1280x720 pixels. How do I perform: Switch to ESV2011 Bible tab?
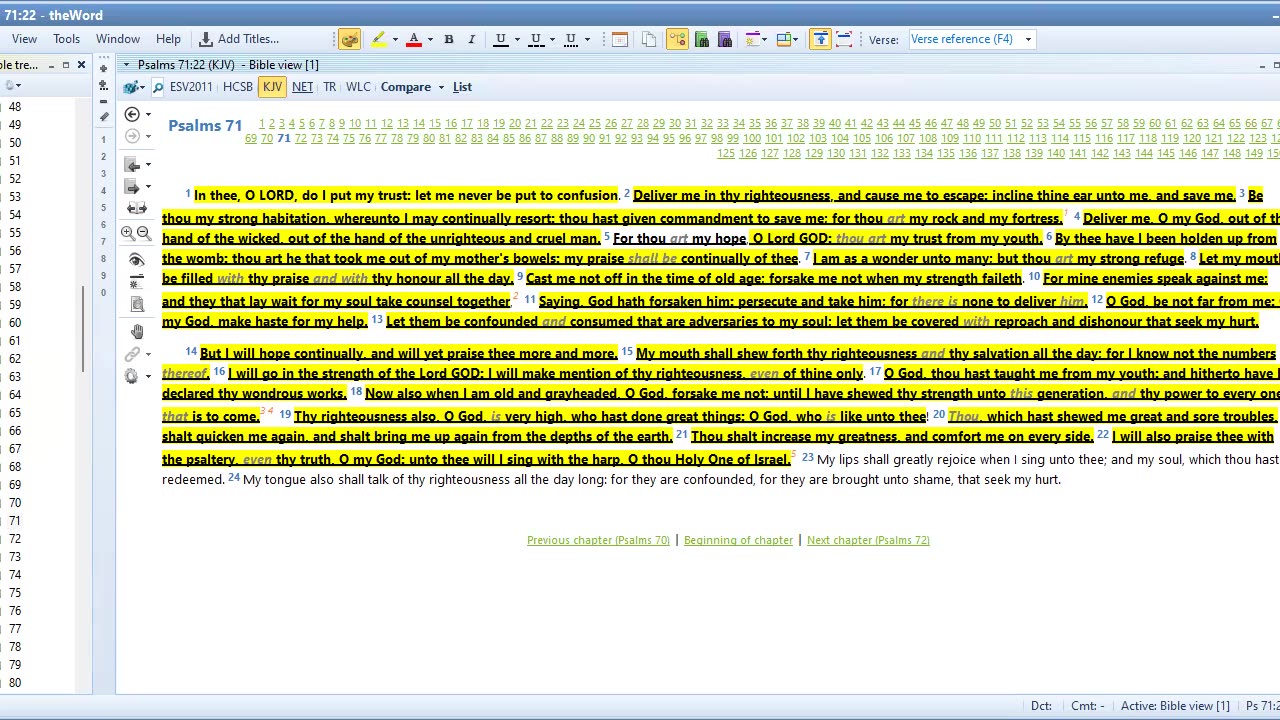tap(191, 87)
